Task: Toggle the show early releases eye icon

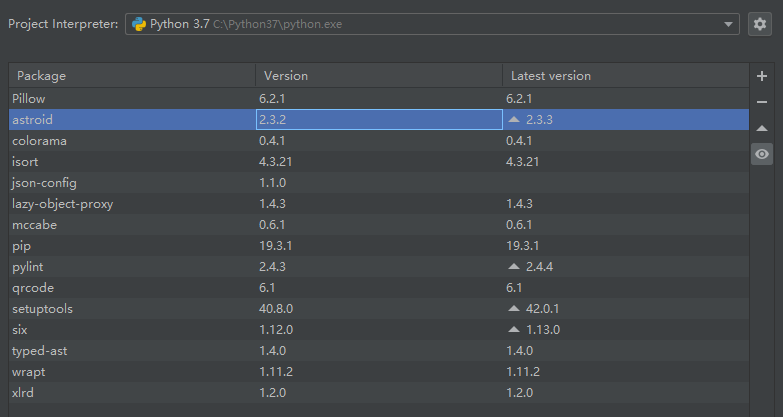Action: [762, 154]
